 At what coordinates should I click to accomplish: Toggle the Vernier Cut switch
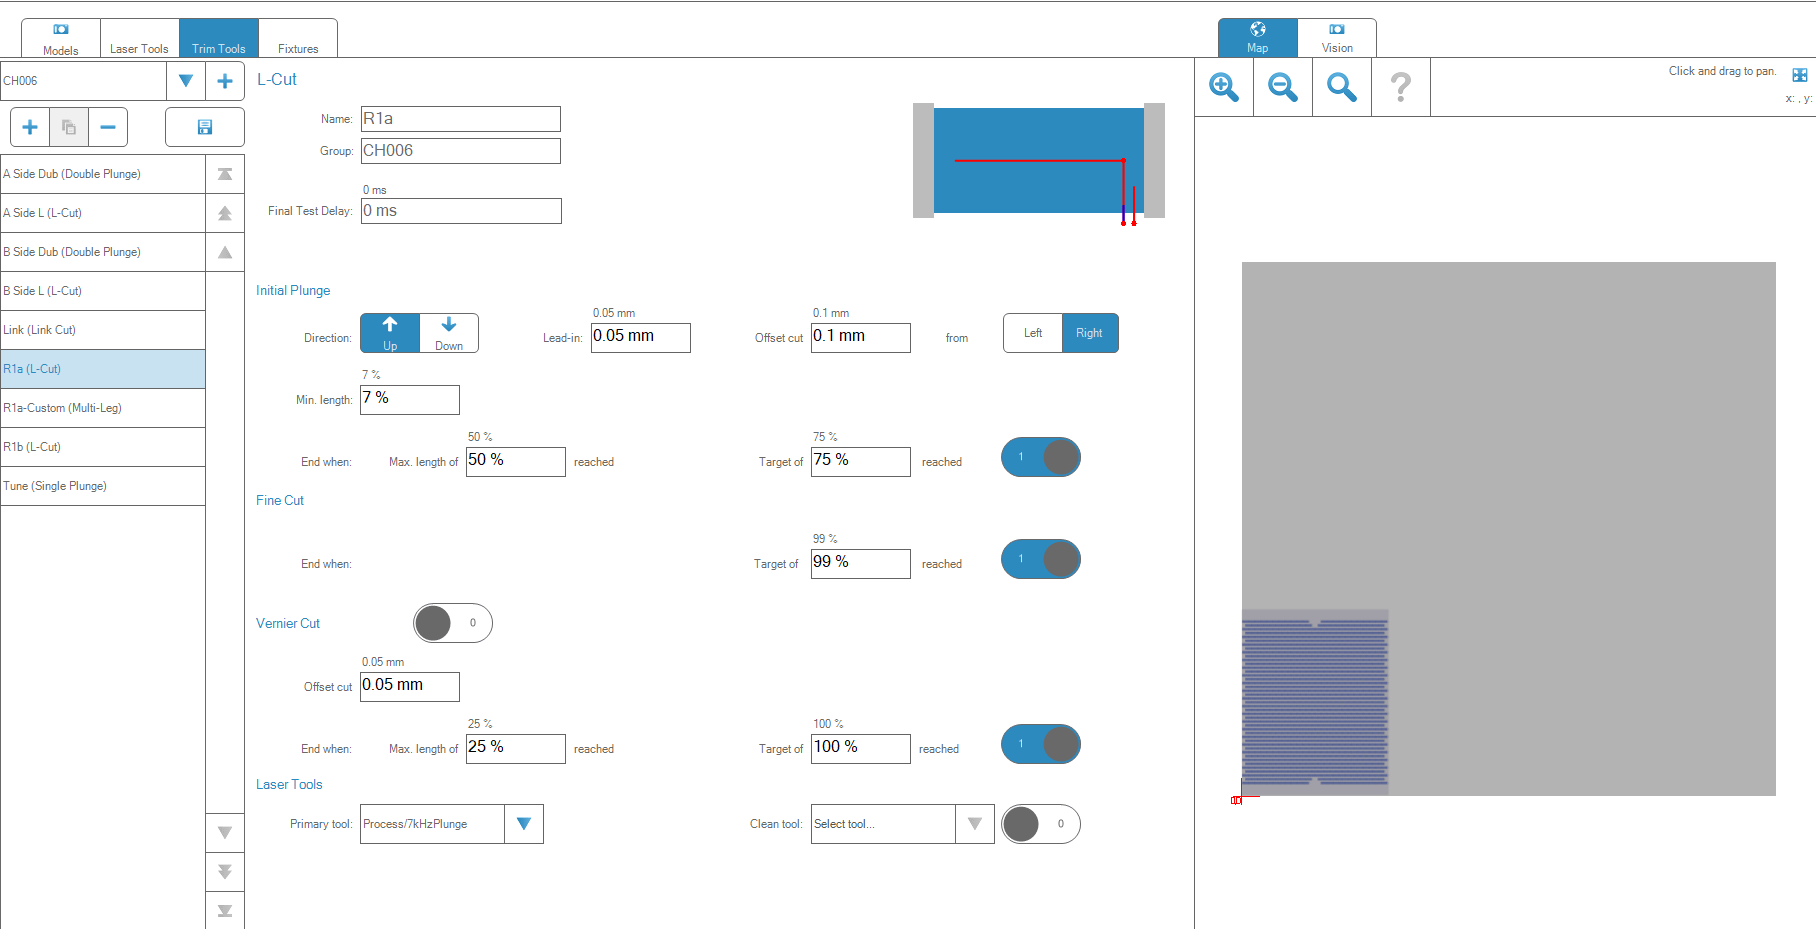tap(453, 623)
